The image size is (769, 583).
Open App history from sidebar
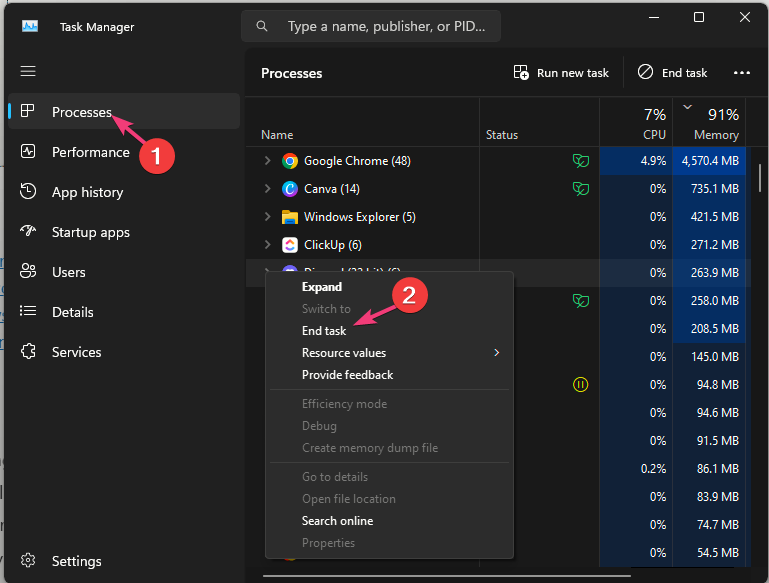pyautogui.click(x=87, y=192)
